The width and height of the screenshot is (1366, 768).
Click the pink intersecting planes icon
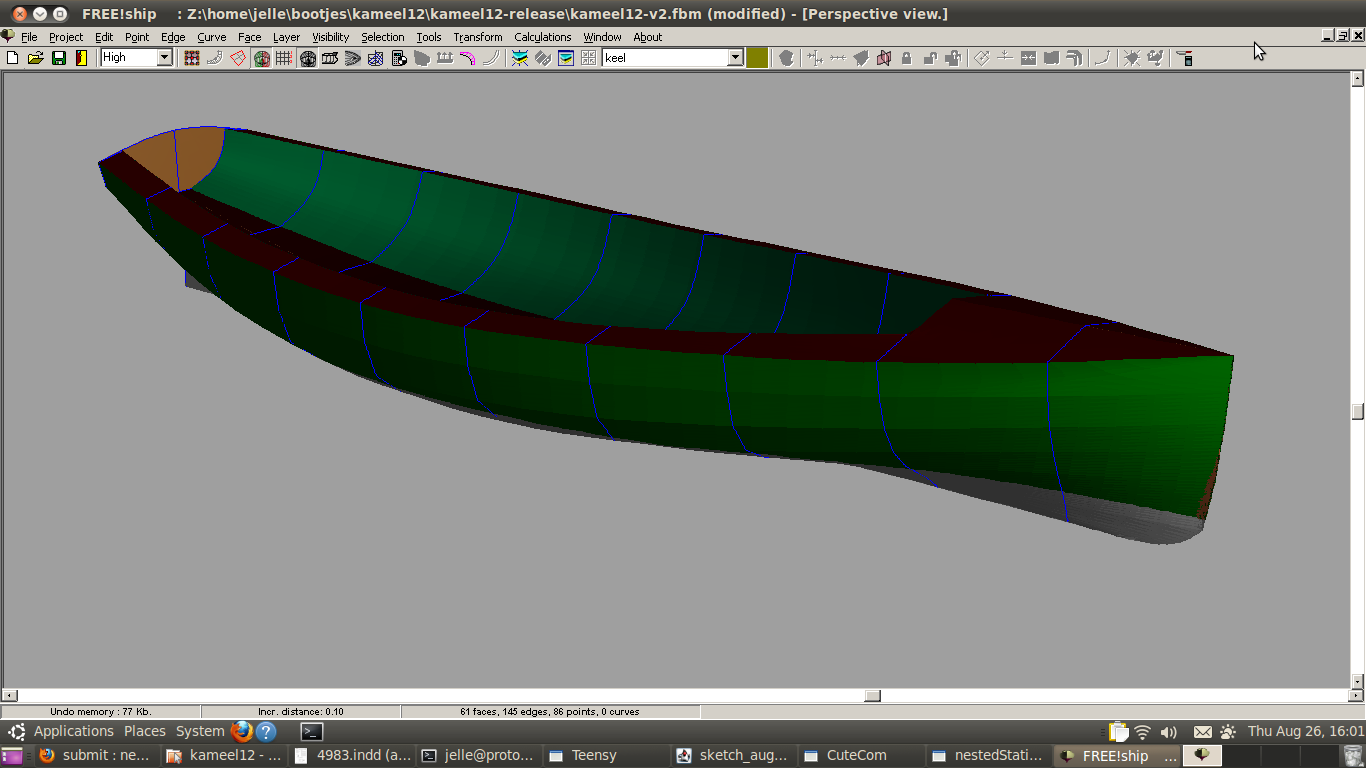(x=883, y=58)
